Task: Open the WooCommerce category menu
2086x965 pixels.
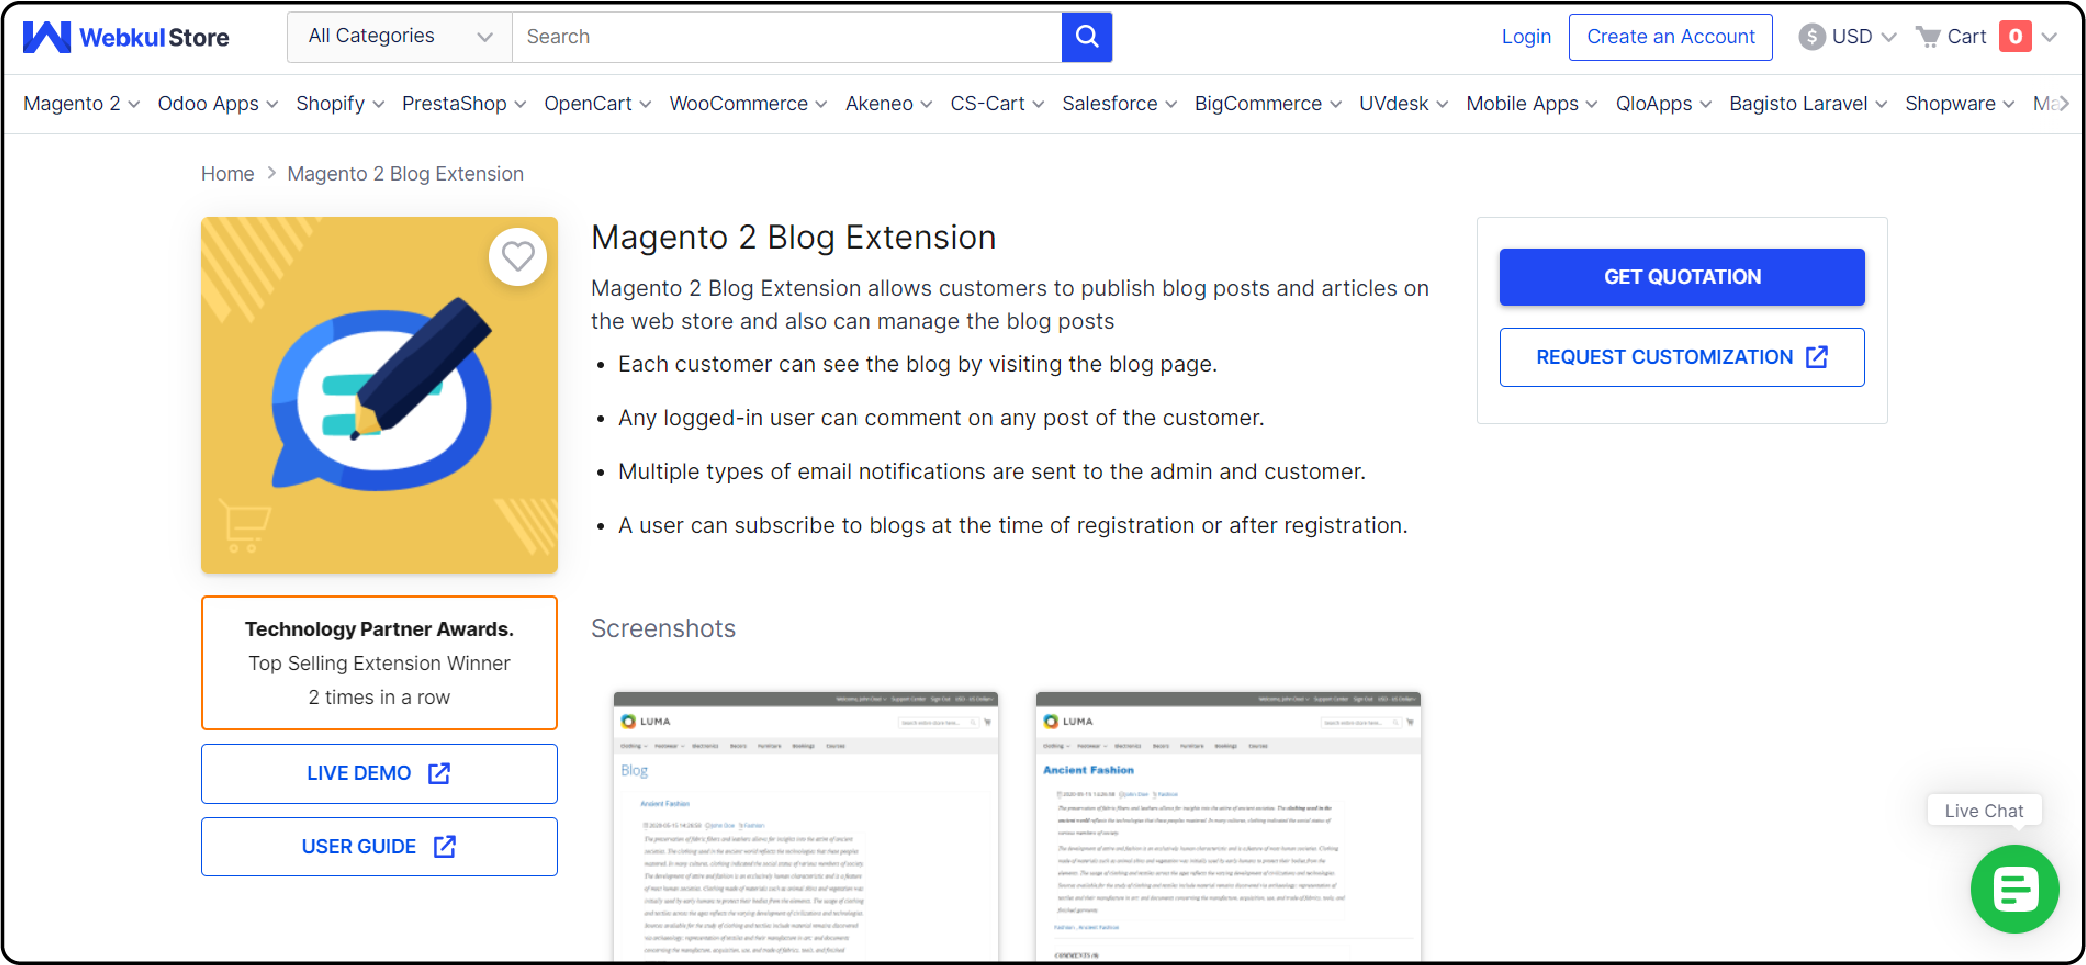Action: click(748, 104)
